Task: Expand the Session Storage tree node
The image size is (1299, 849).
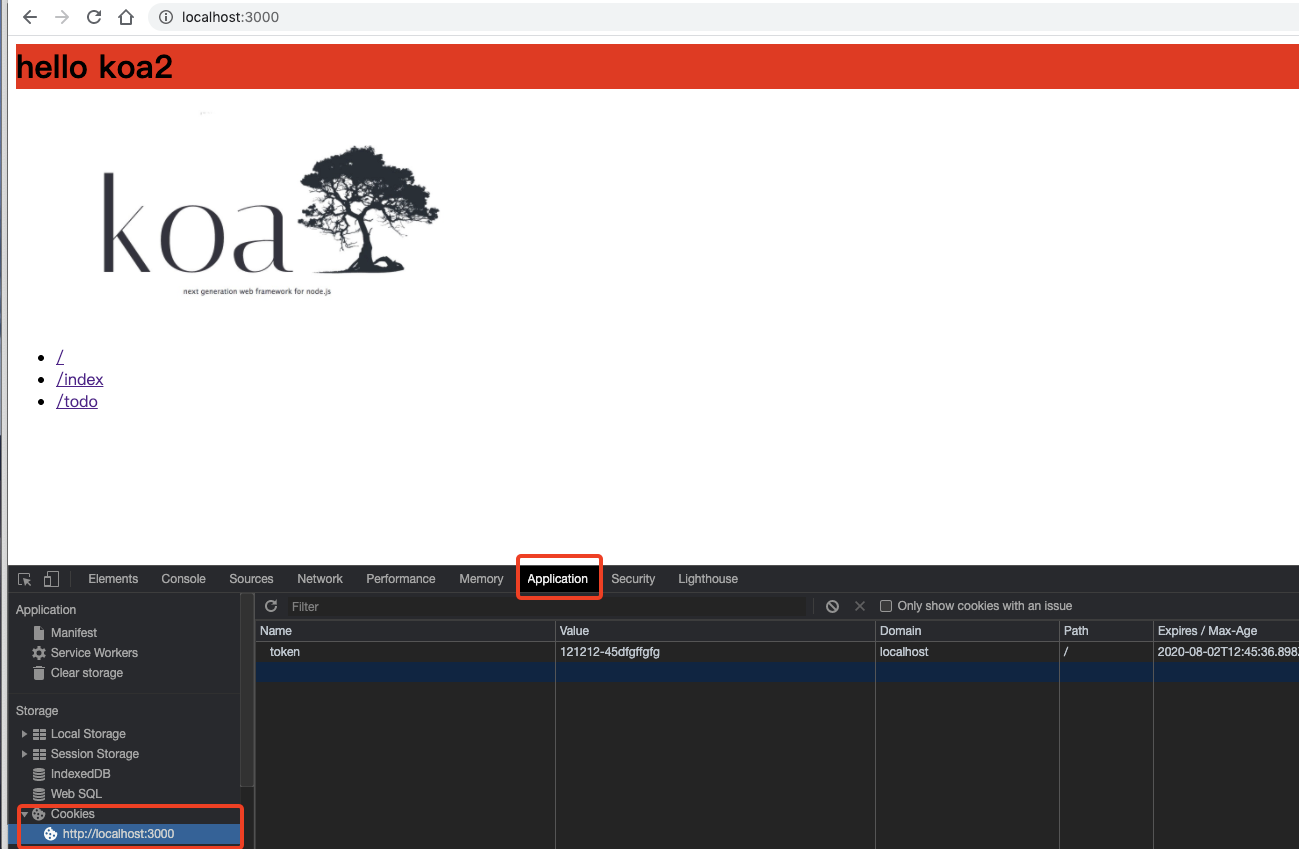Action: (x=24, y=754)
